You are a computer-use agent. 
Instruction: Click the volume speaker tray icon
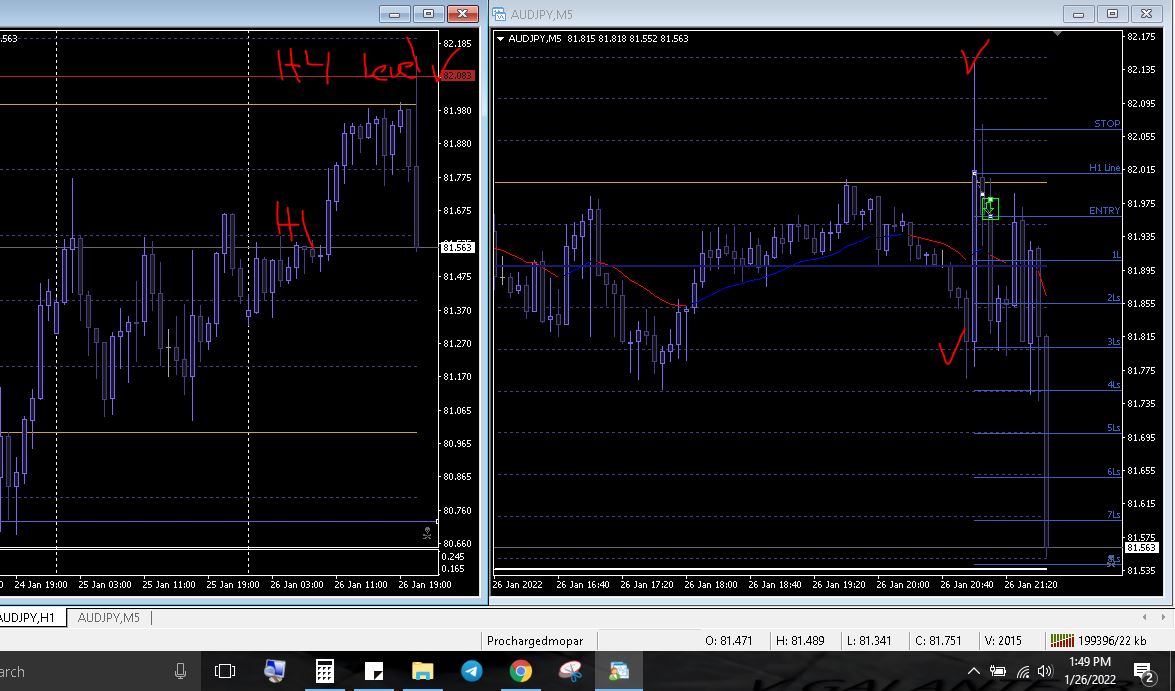tap(1045, 671)
